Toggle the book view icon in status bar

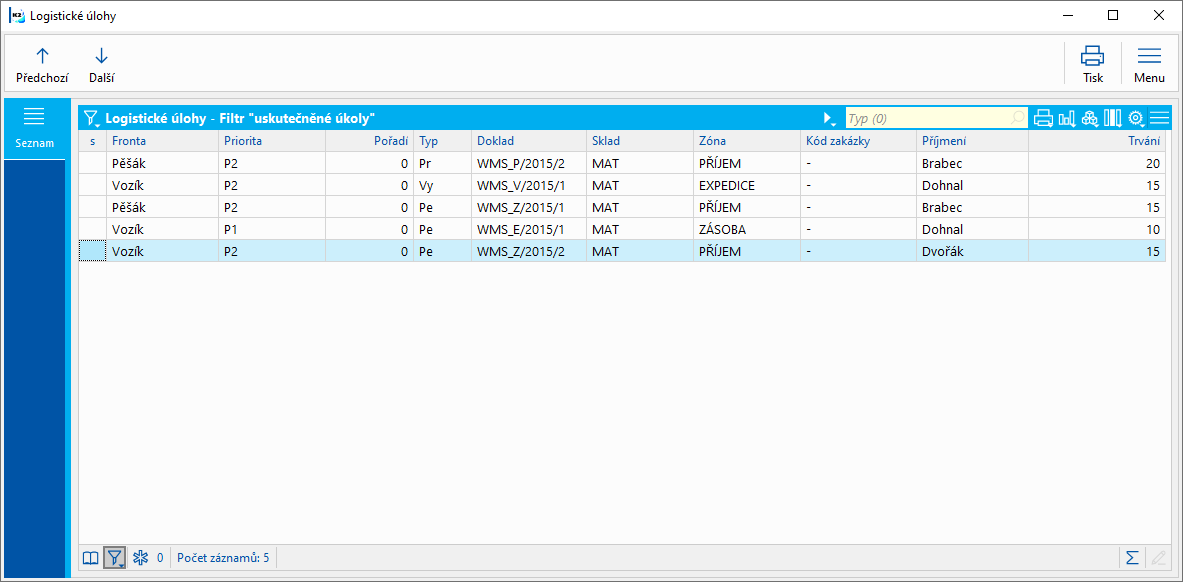[x=91, y=558]
